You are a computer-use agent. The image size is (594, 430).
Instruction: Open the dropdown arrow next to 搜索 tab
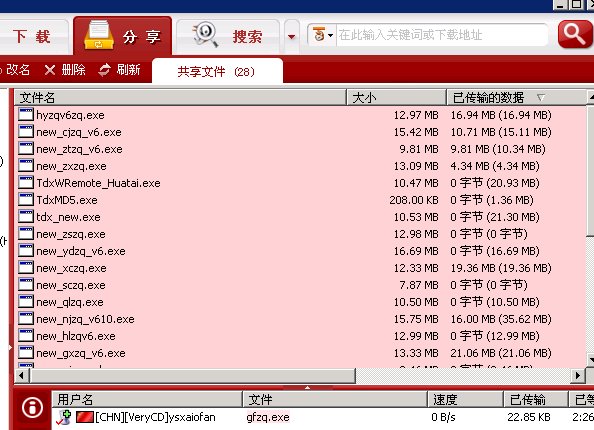291,37
